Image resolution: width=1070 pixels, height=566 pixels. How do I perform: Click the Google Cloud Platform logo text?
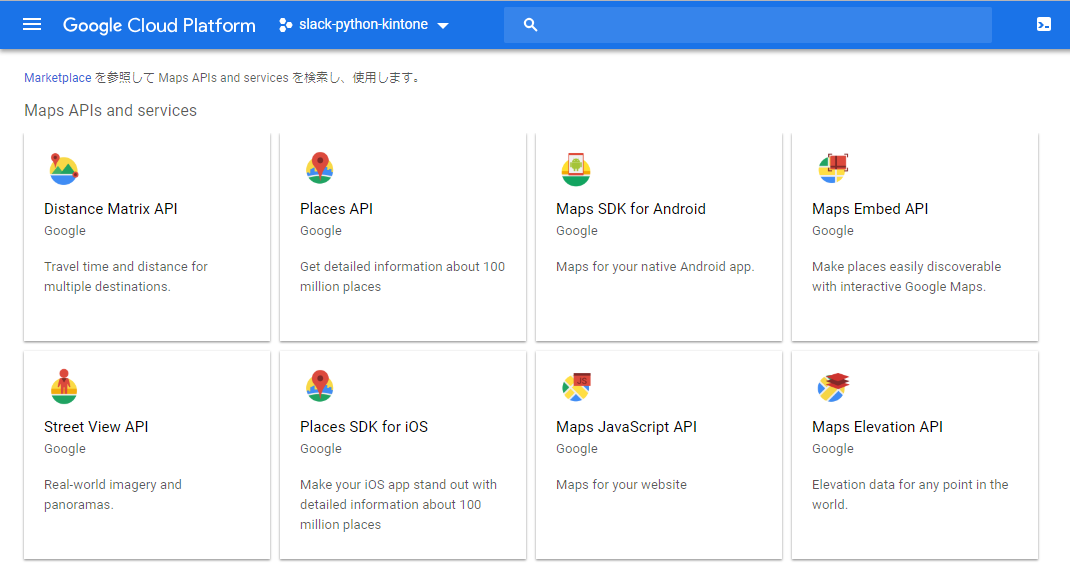point(159,25)
